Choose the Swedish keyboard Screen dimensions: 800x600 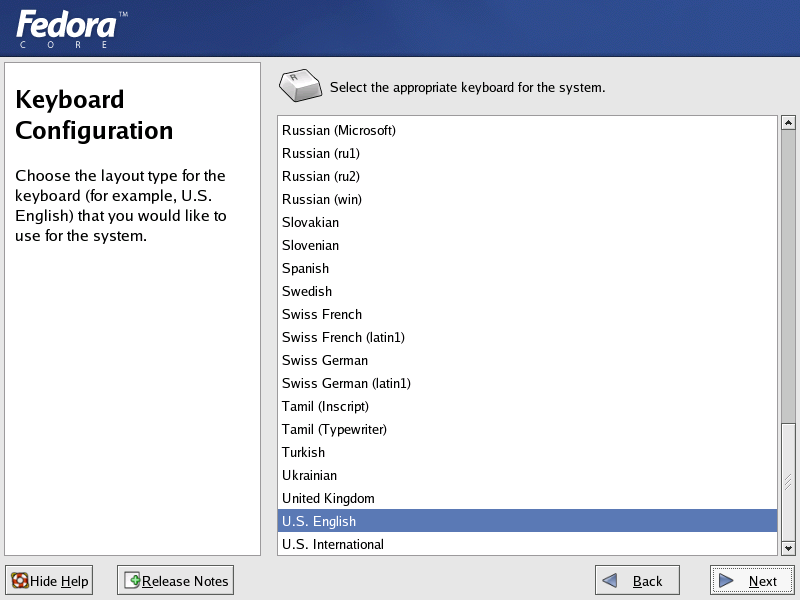(x=527, y=291)
